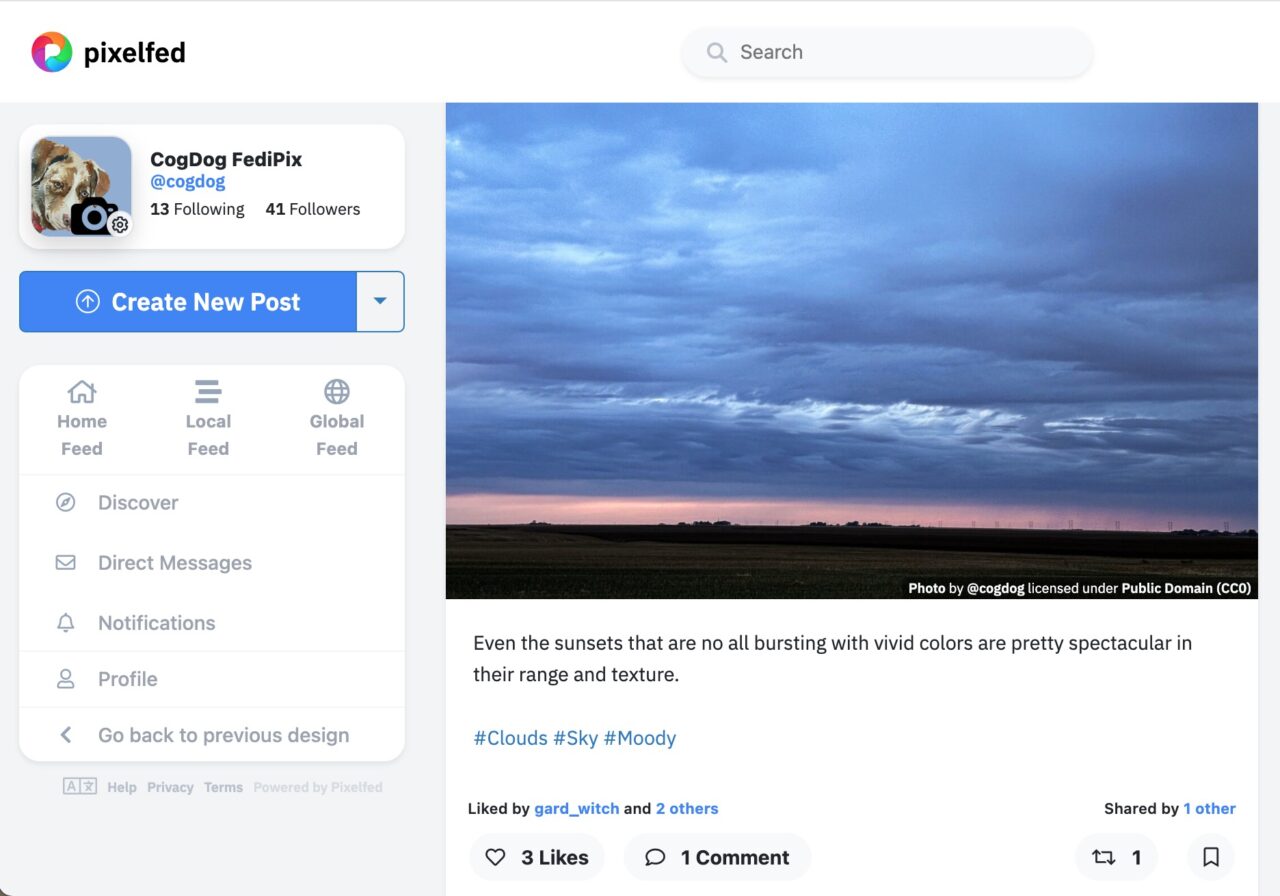The image size is (1280, 896).
Task: Show the 2 others who liked
Action: point(687,808)
